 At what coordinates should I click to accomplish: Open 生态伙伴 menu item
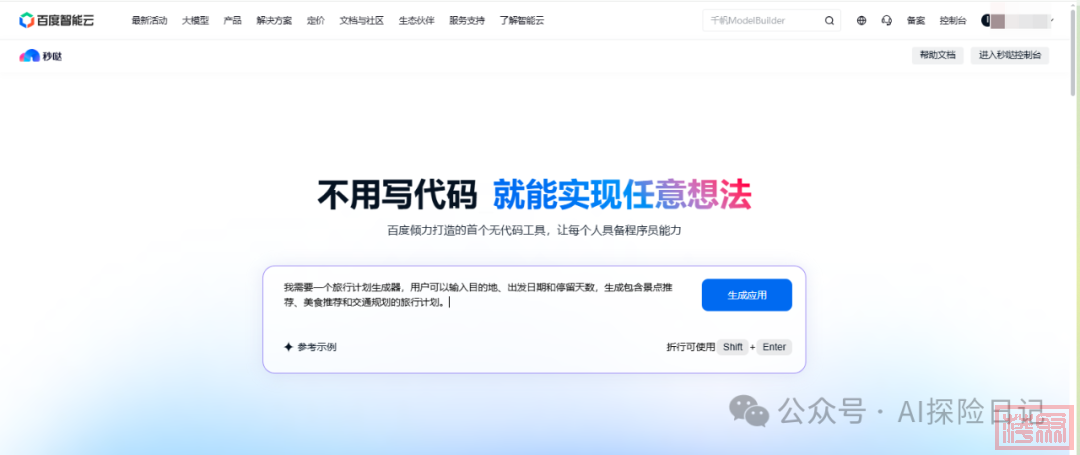click(417, 21)
